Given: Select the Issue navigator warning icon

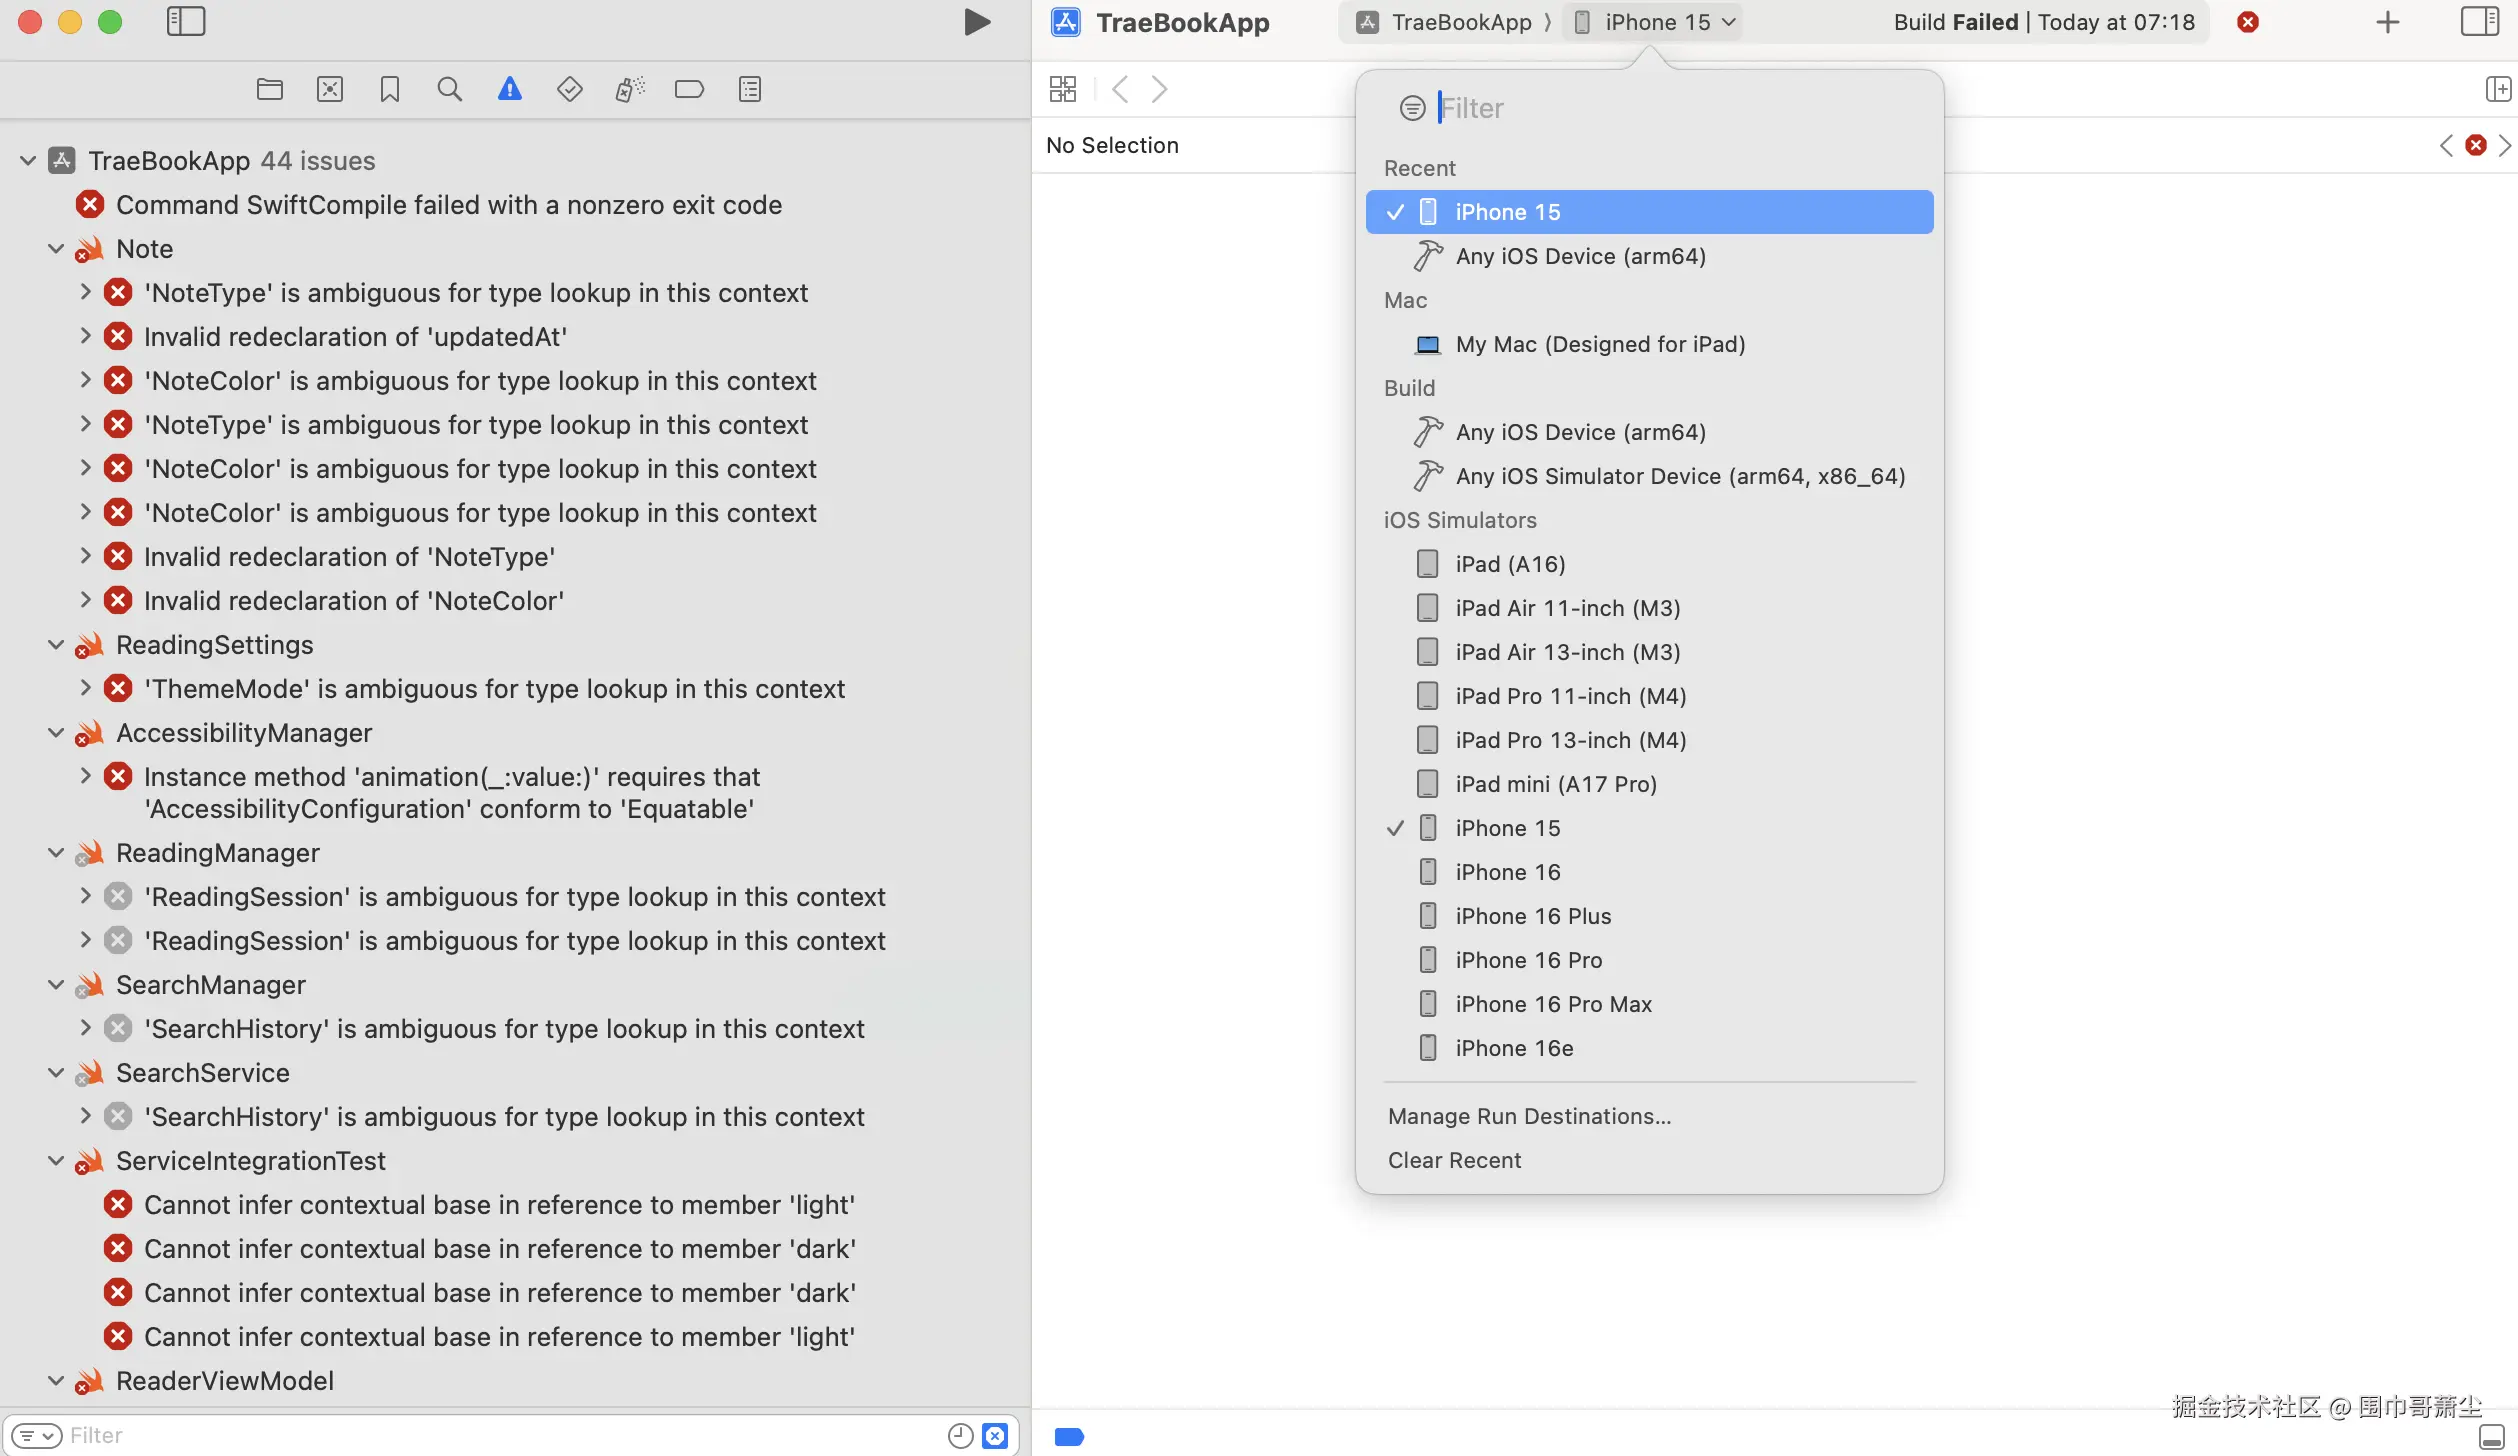Looking at the screenshot, I should tap(510, 90).
